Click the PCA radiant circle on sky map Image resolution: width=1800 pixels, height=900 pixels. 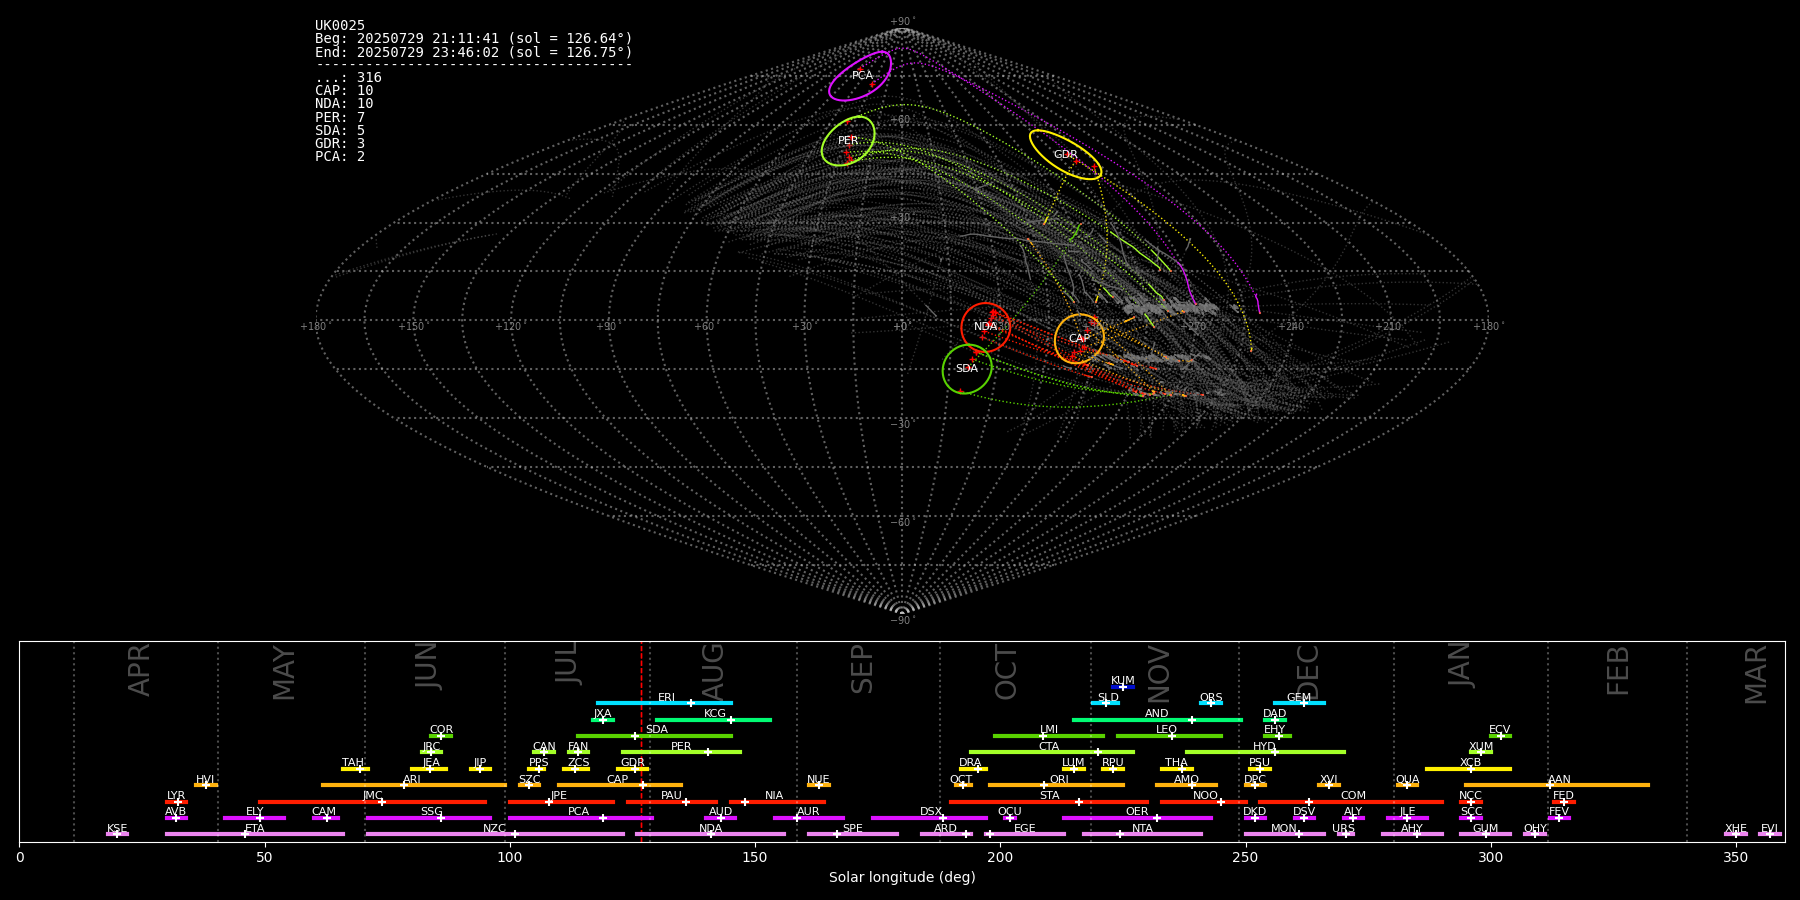860,76
